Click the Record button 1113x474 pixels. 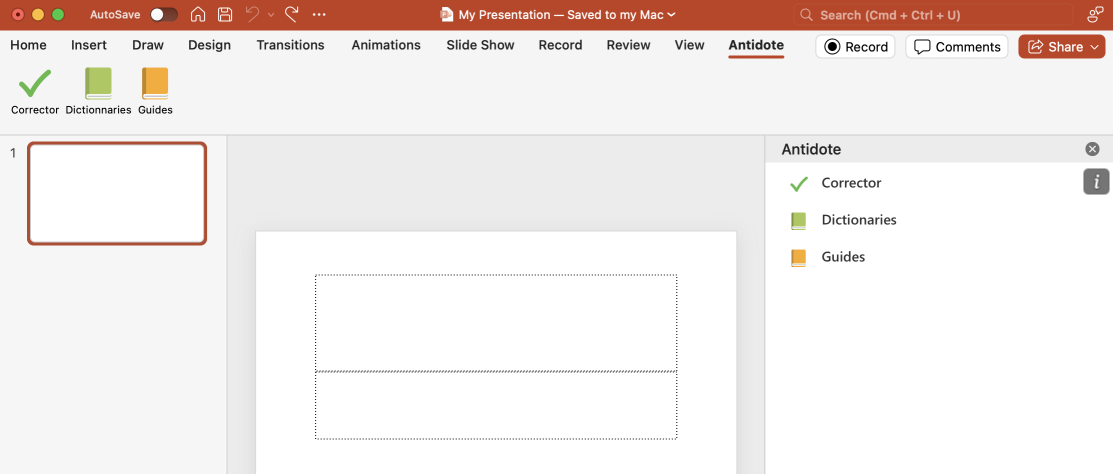click(x=856, y=47)
